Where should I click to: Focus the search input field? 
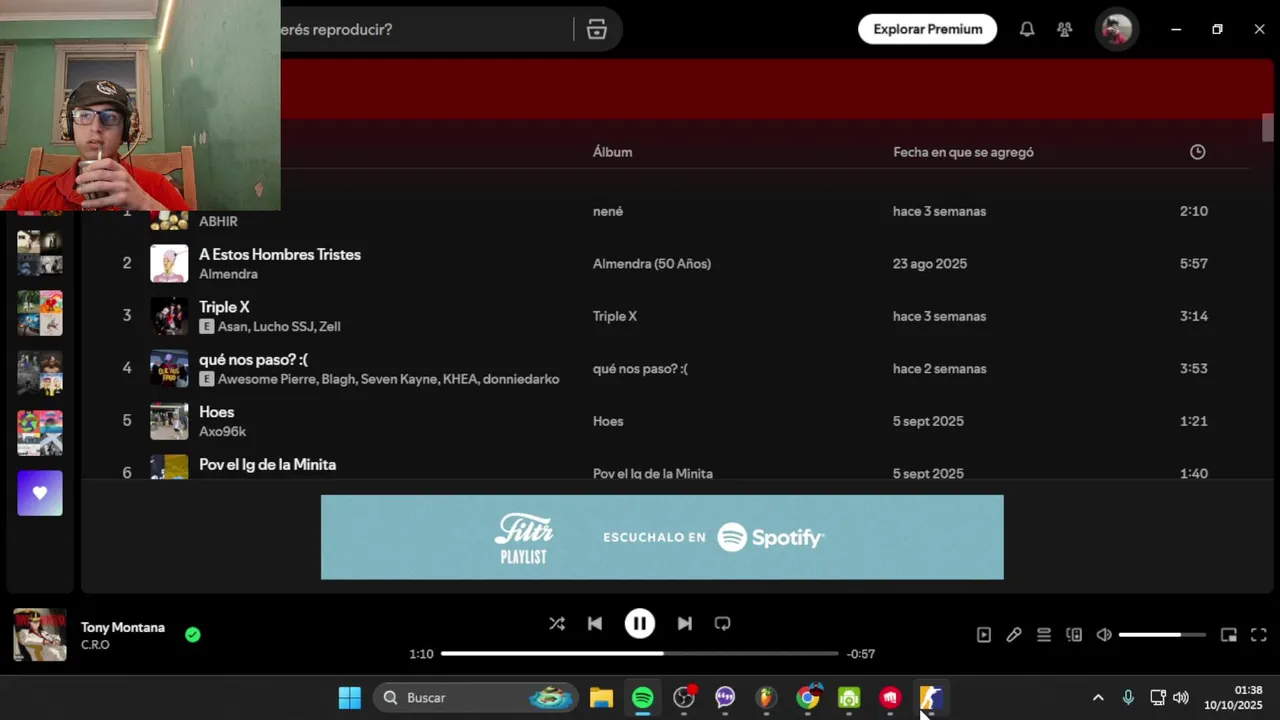click(425, 29)
